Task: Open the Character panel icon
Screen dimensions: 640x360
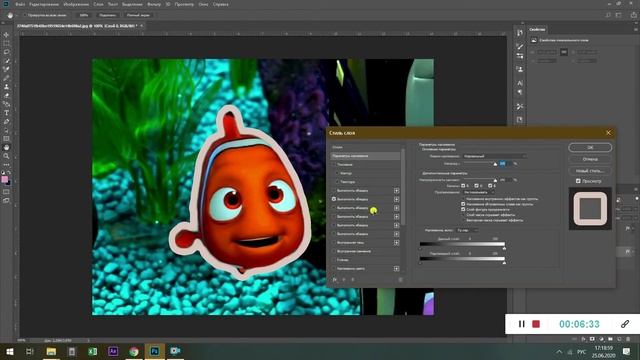Action: point(520,83)
